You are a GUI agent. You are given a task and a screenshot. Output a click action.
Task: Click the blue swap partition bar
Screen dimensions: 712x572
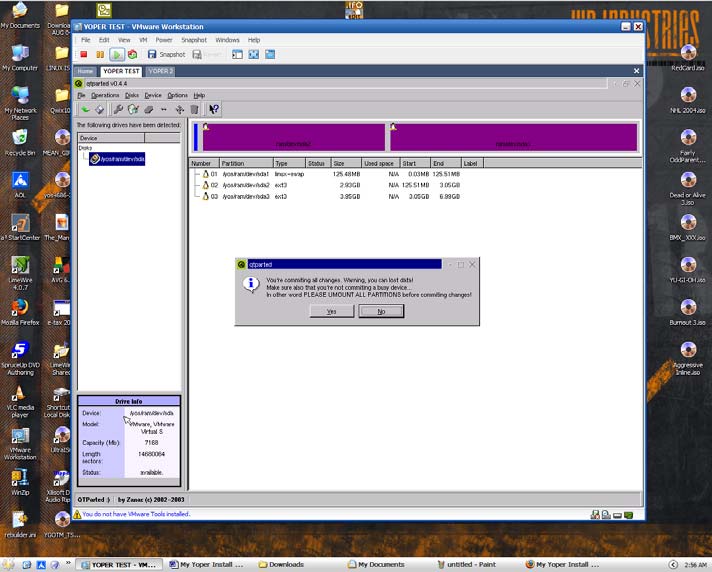pos(196,137)
